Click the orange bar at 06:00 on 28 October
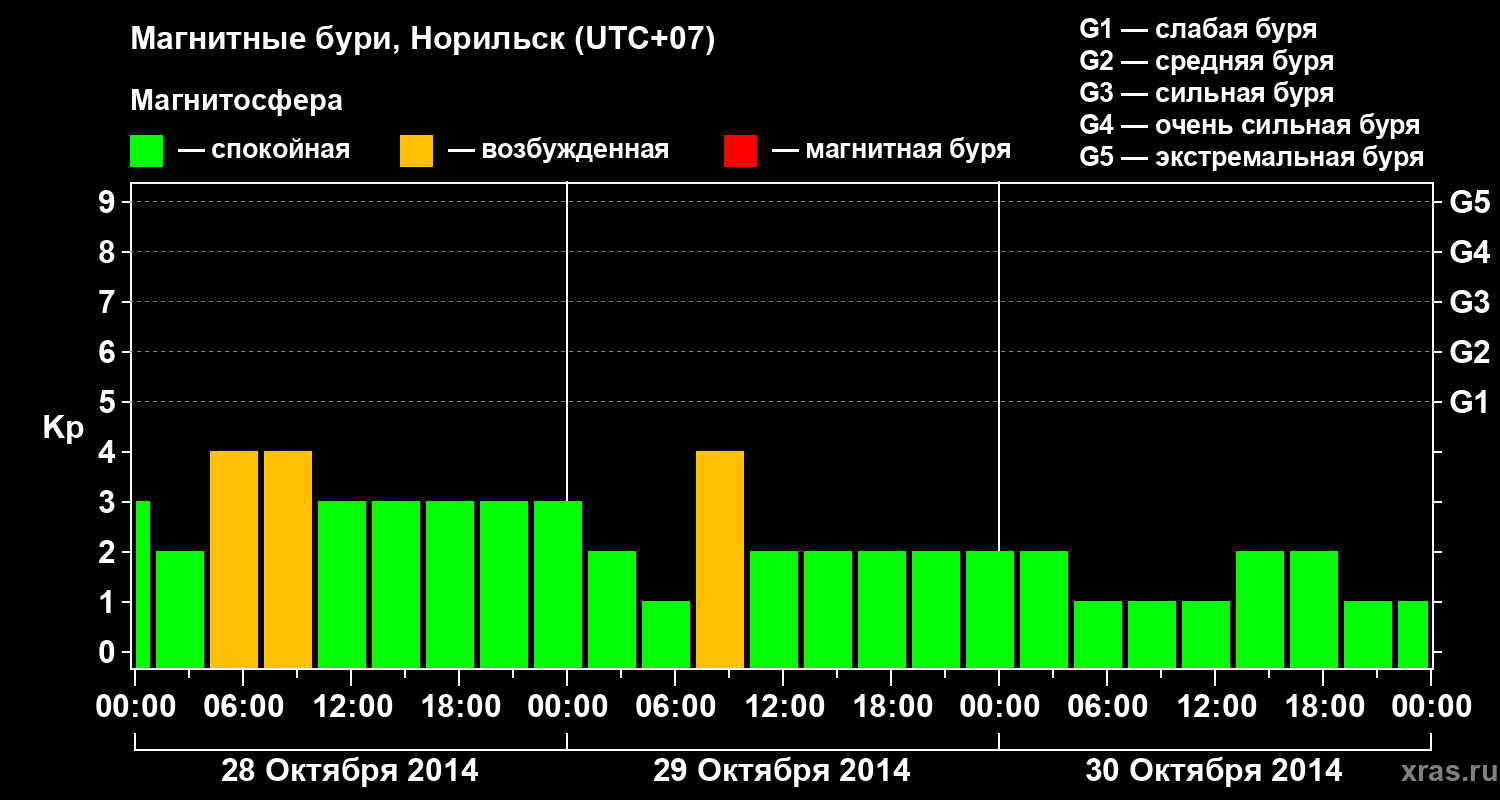The width and height of the screenshot is (1500, 800). [234, 559]
